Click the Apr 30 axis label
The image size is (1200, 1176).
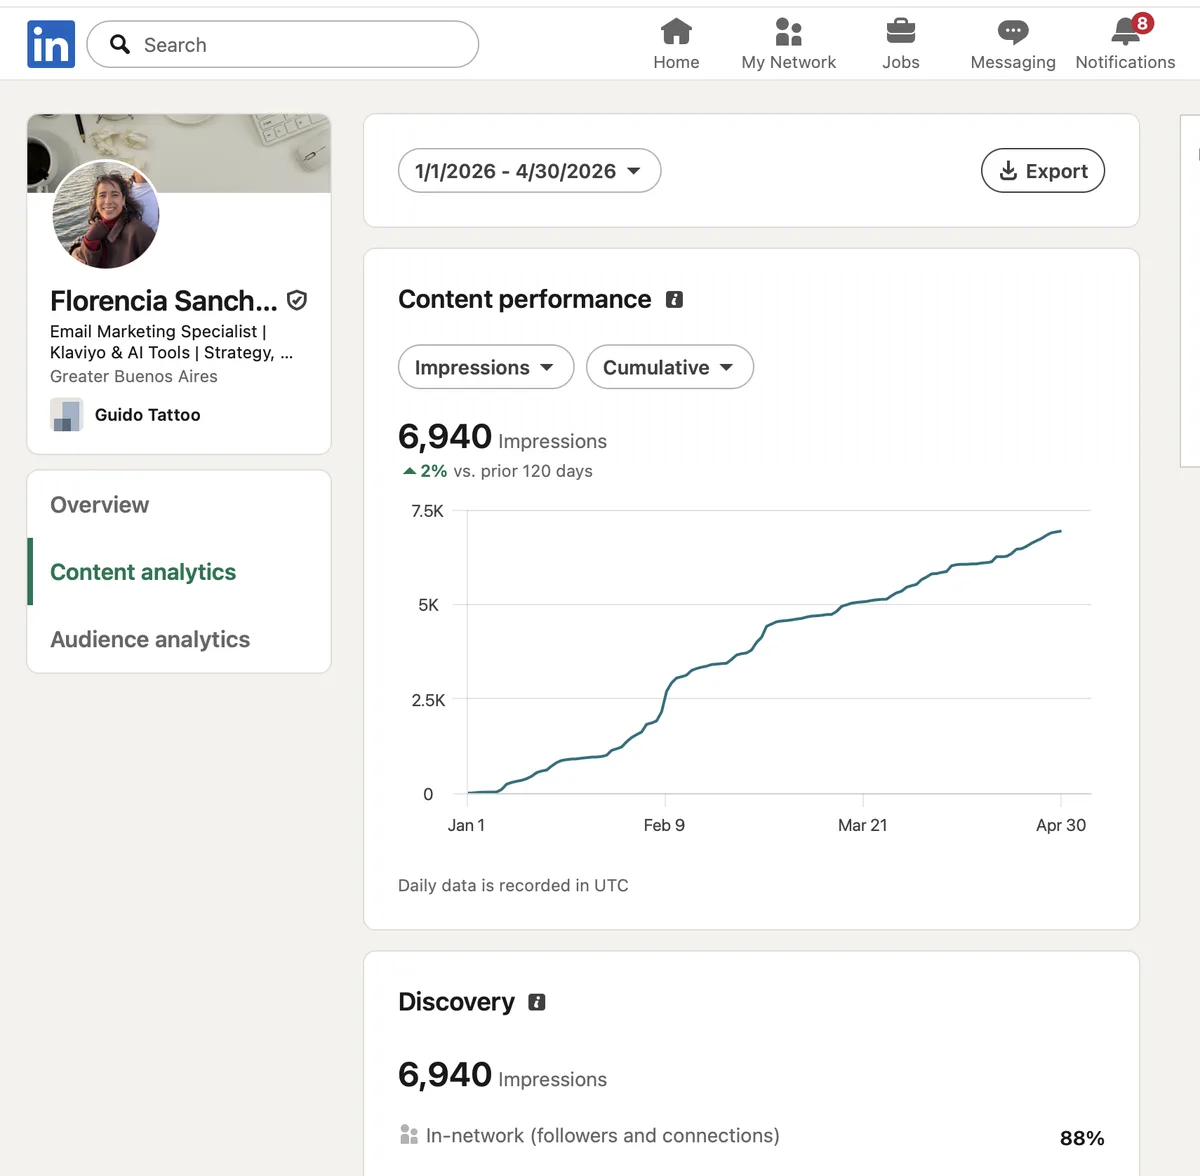[x=1061, y=825]
